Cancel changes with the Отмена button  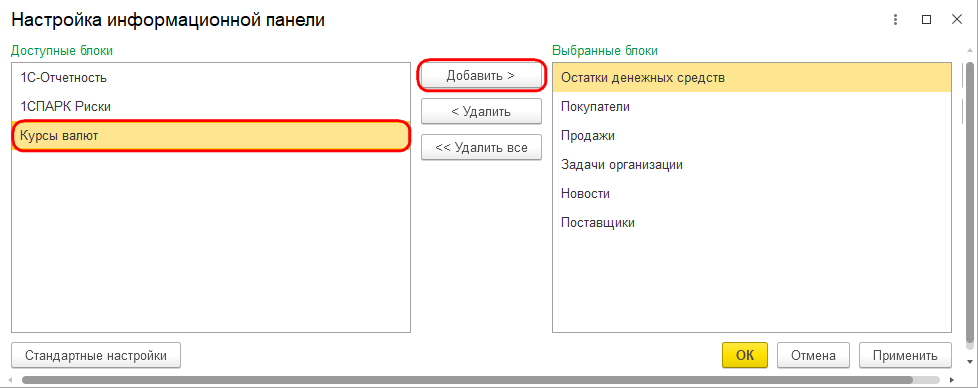(813, 356)
